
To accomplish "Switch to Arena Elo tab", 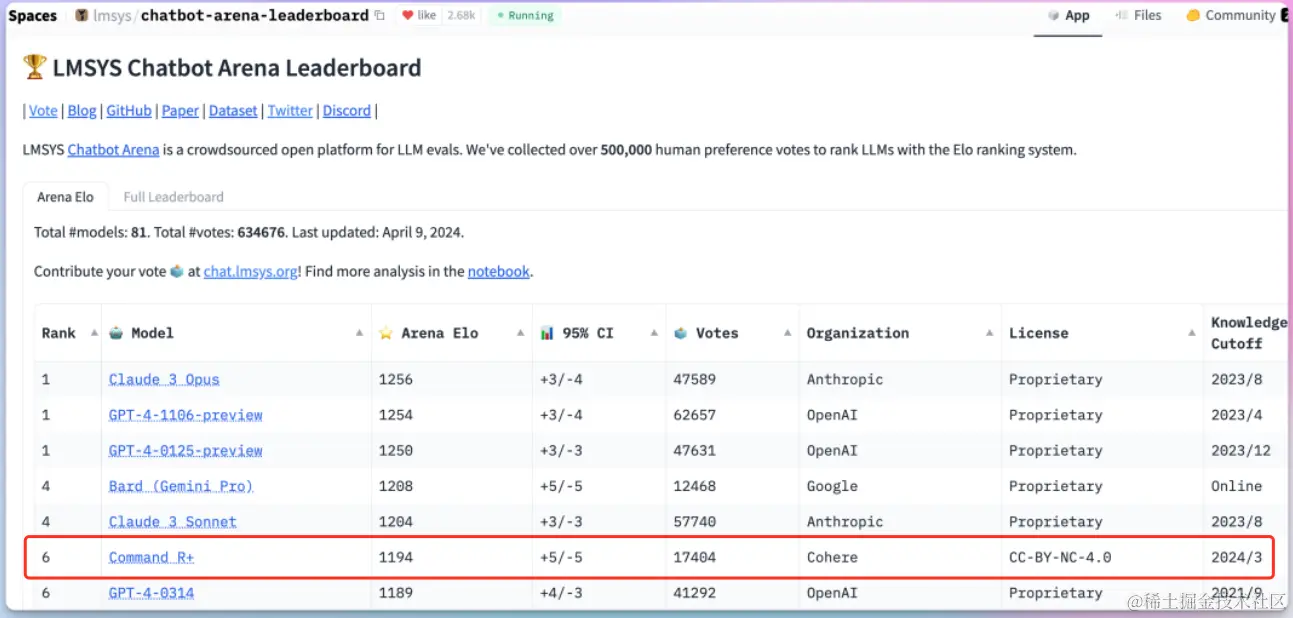I will click(x=65, y=197).
